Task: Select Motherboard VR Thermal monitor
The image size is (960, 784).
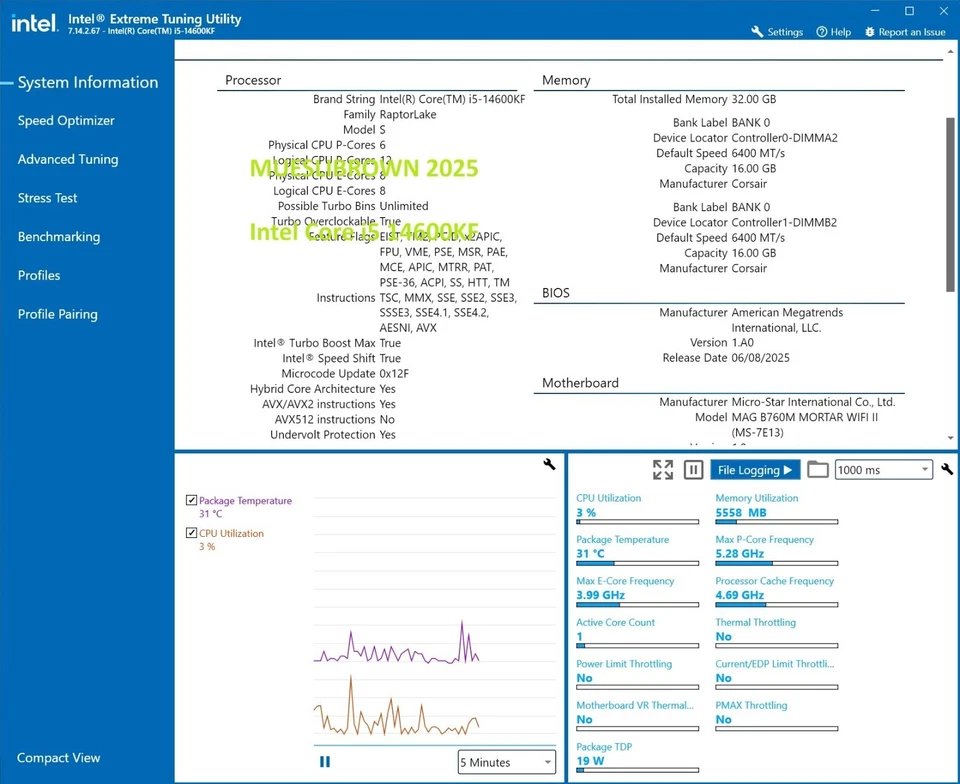Action: pyautogui.click(x=637, y=715)
